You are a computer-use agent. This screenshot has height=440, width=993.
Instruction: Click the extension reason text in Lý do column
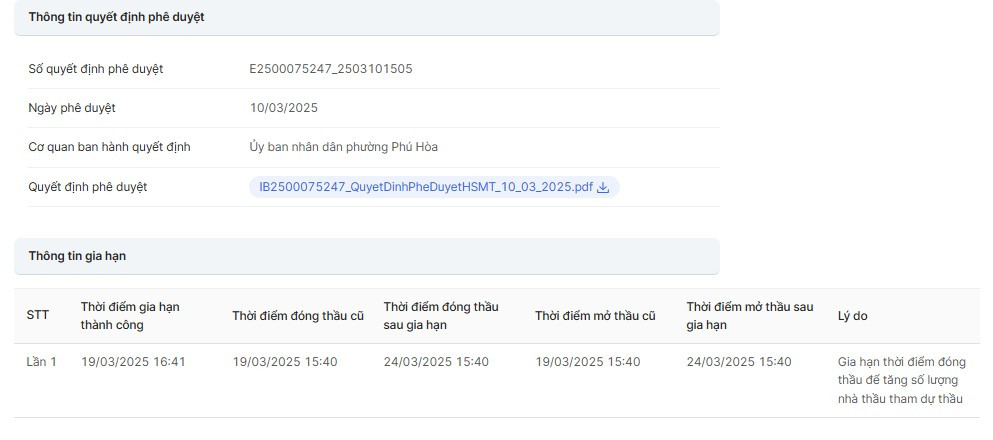pos(900,380)
